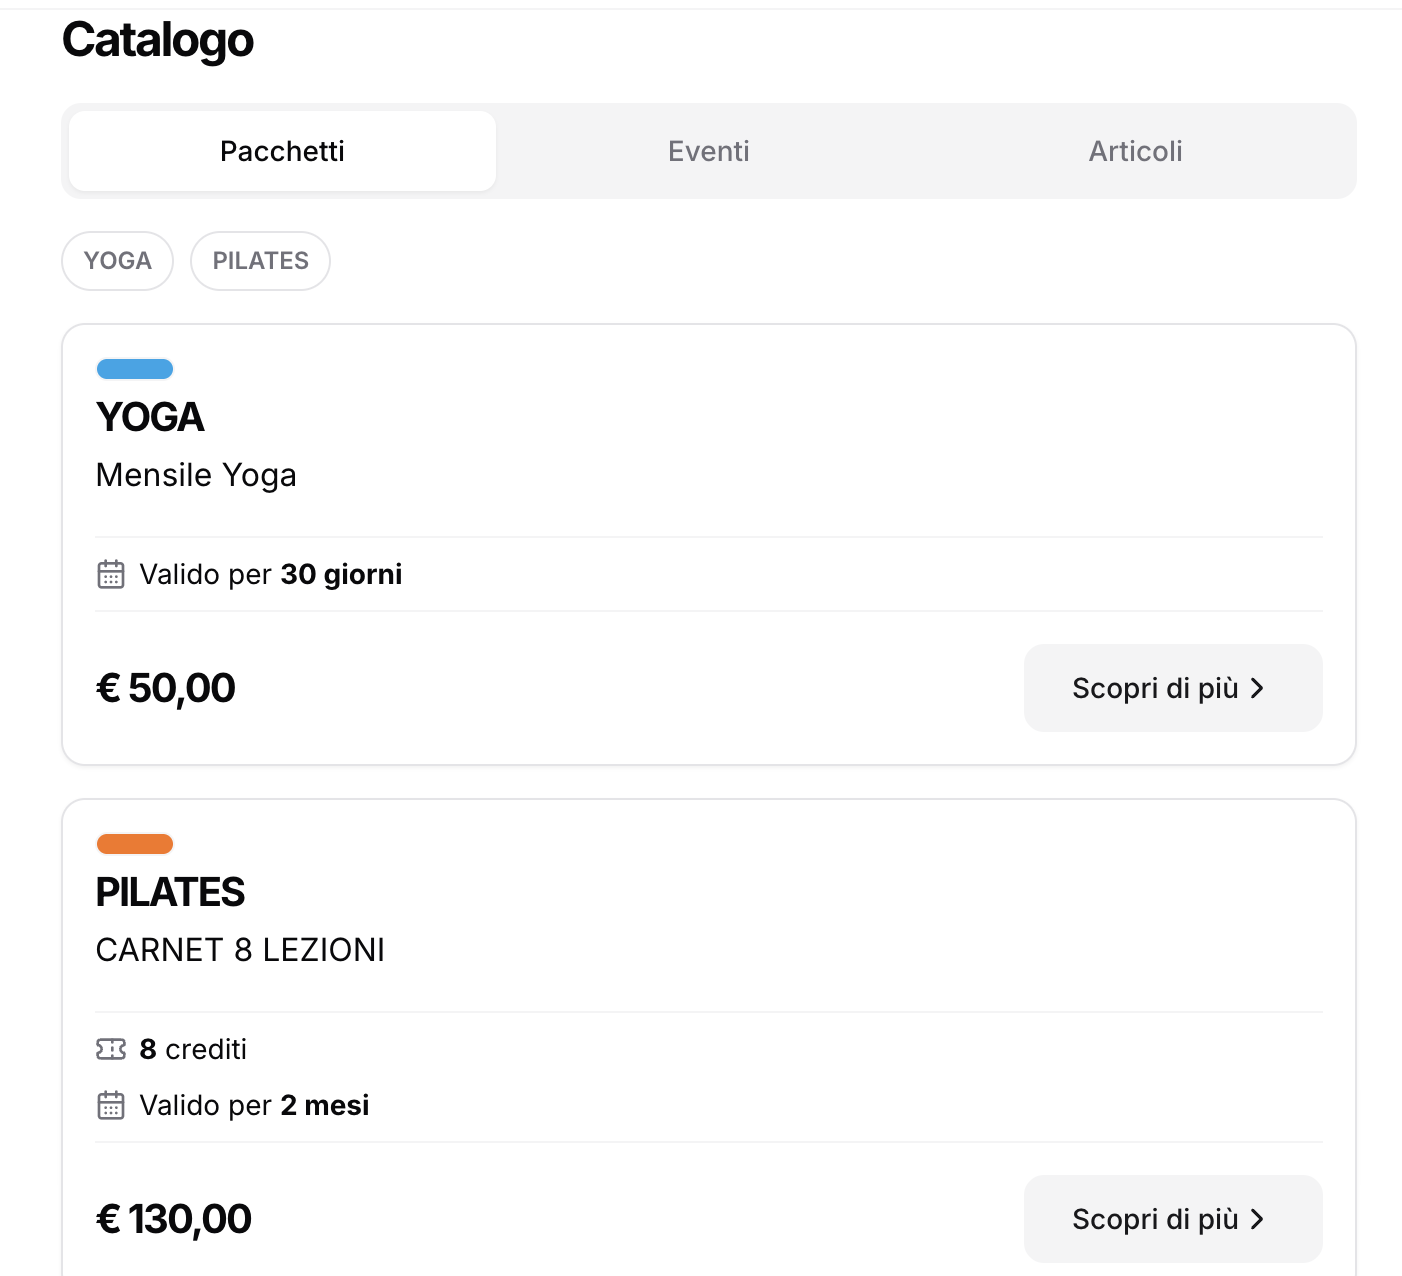
Task: Click the € 130,00 price
Action: click(174, 1219)
